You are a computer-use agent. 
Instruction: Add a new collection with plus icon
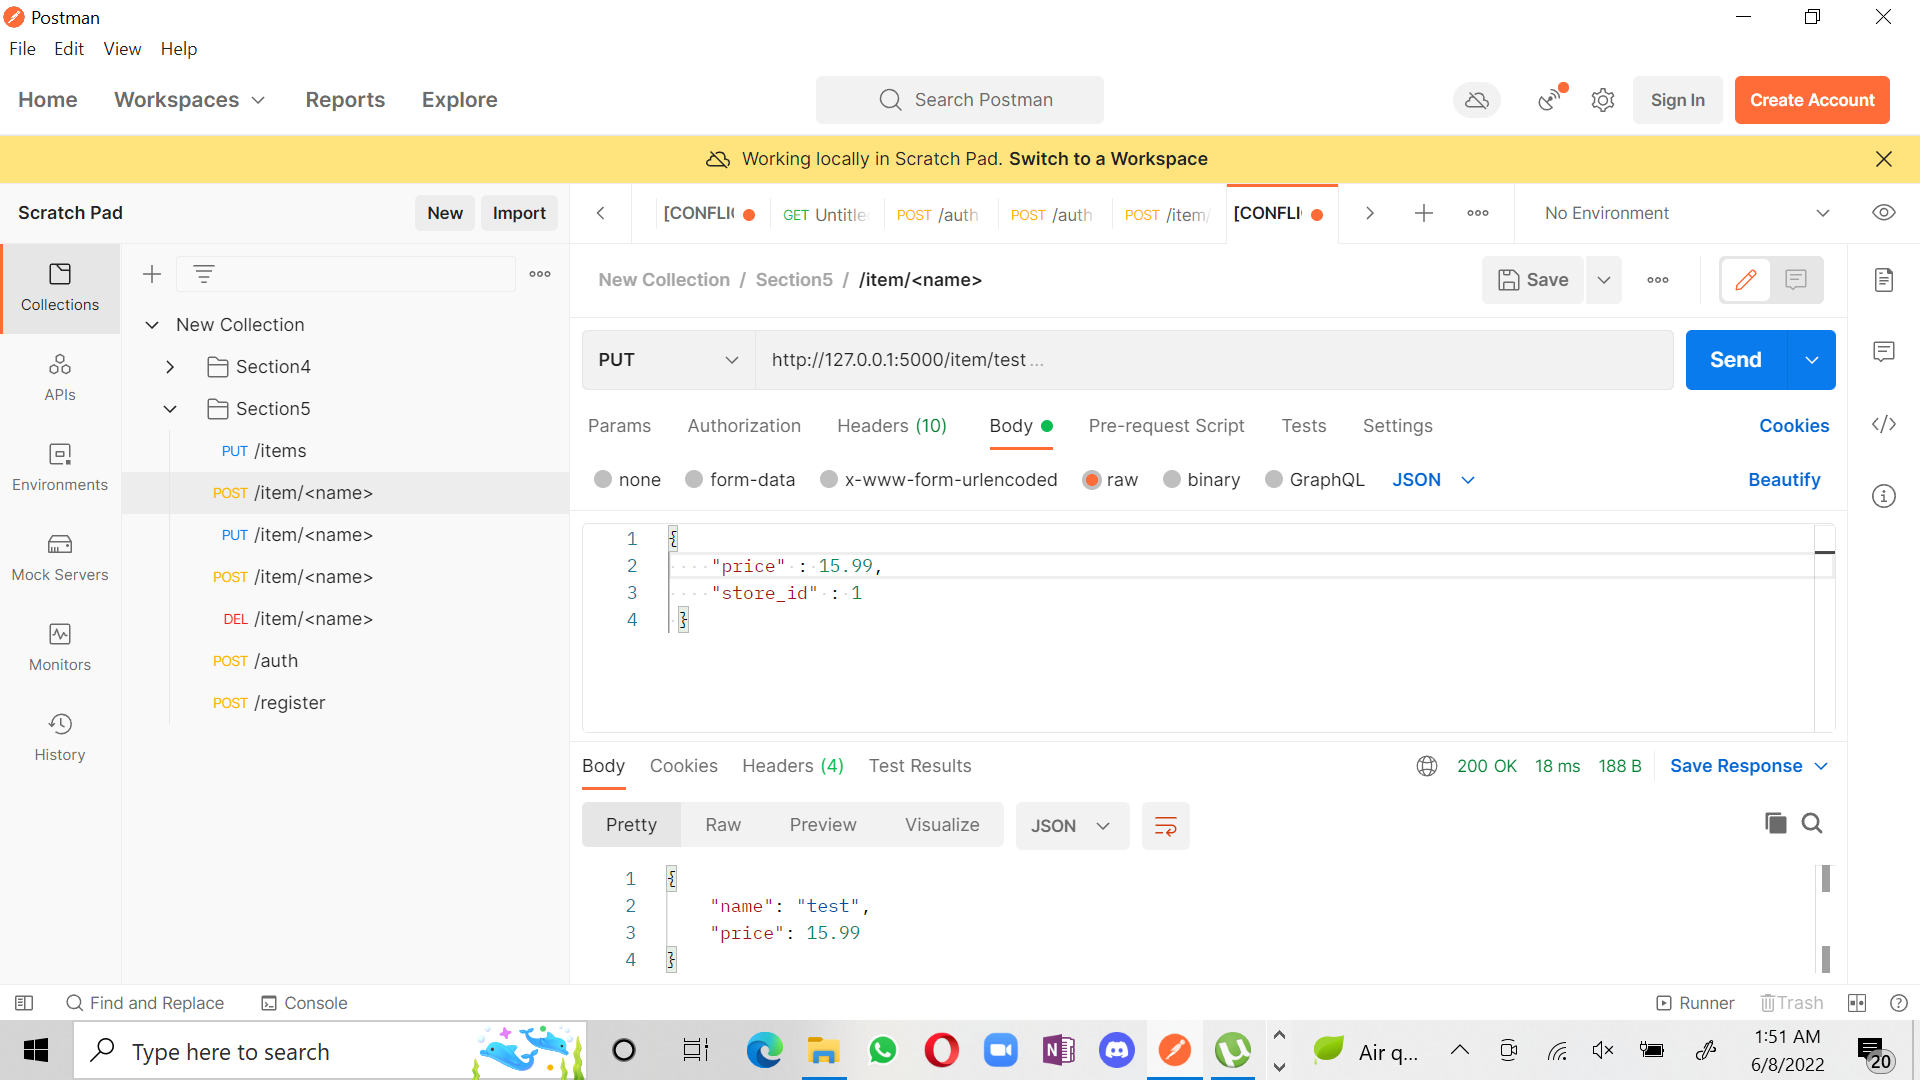pos(152,274)
